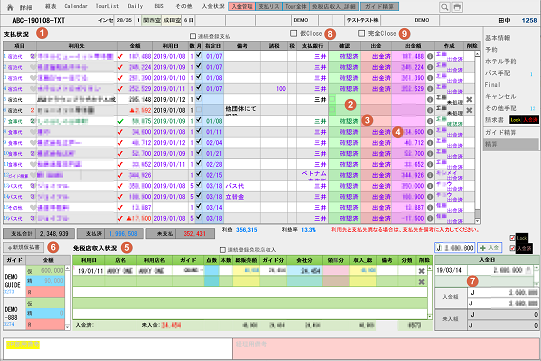Open バス手配 in the side panel

click(x=498, y=73)
